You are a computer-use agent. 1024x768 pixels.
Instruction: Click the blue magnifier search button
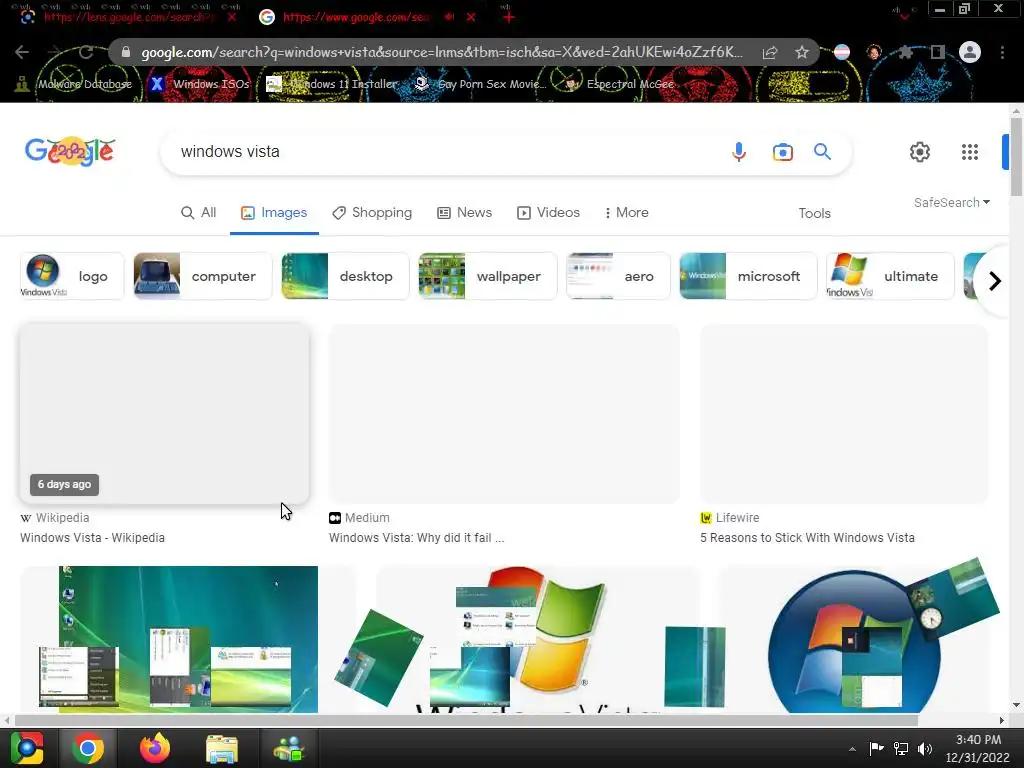point(822,152)
